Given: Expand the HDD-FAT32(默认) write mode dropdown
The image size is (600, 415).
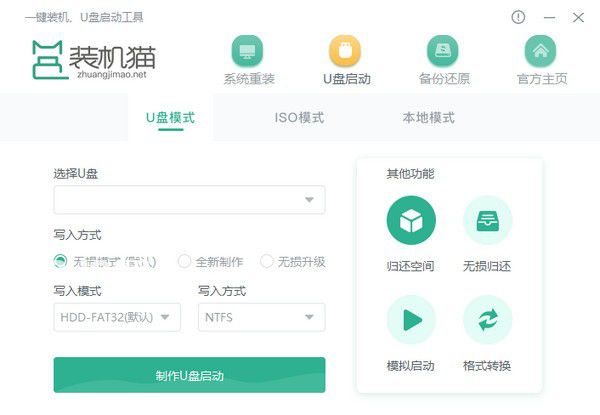Looking at the screenshot, I should click(x=117, y=317).
